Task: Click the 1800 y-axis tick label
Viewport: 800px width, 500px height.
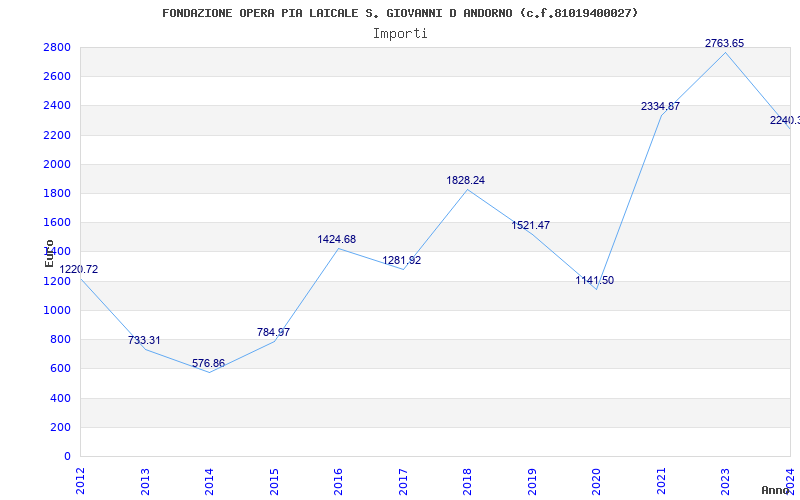Action: pyautogui.click(x=57, y=193)
